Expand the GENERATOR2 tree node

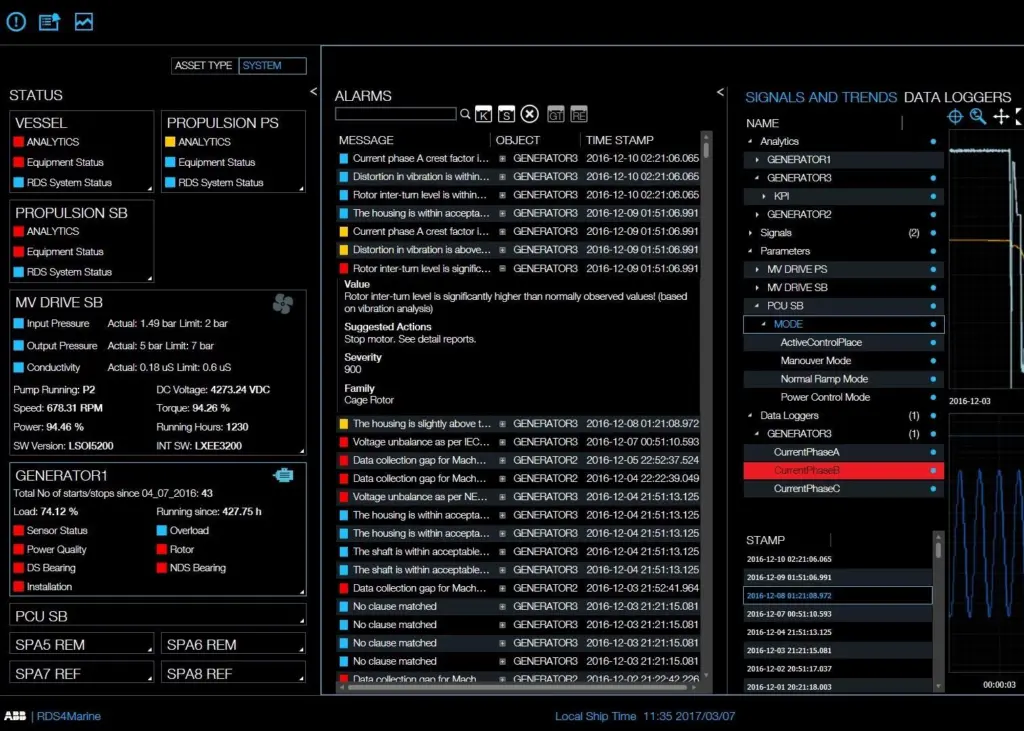[757, 214]
